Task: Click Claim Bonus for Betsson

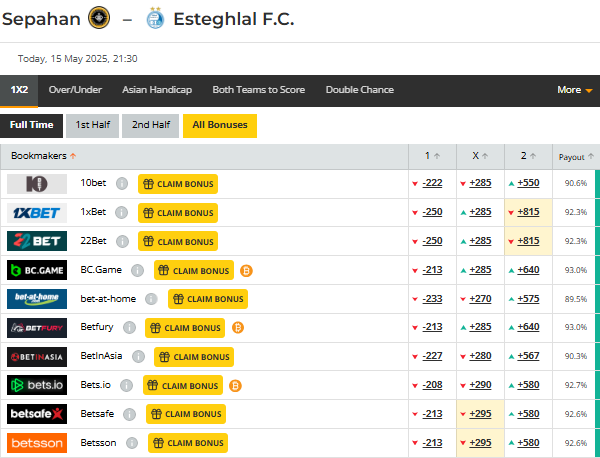Action: tap(188, 443)
